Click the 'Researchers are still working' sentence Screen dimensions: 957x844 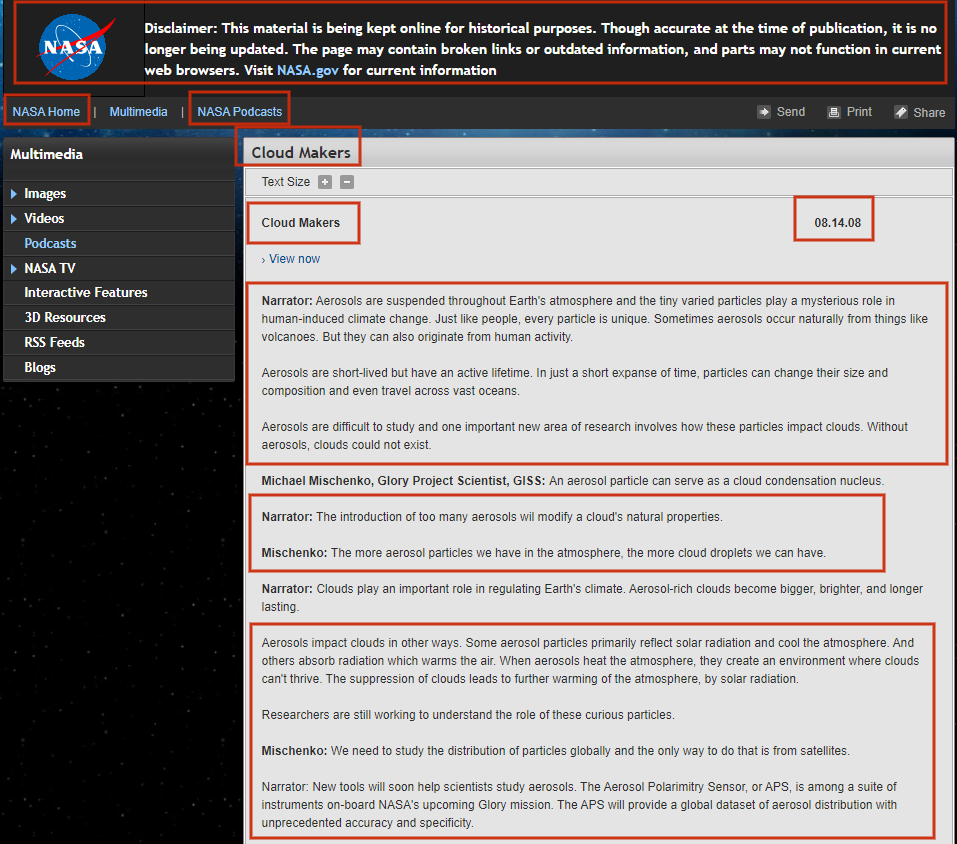tap(468, 715)
